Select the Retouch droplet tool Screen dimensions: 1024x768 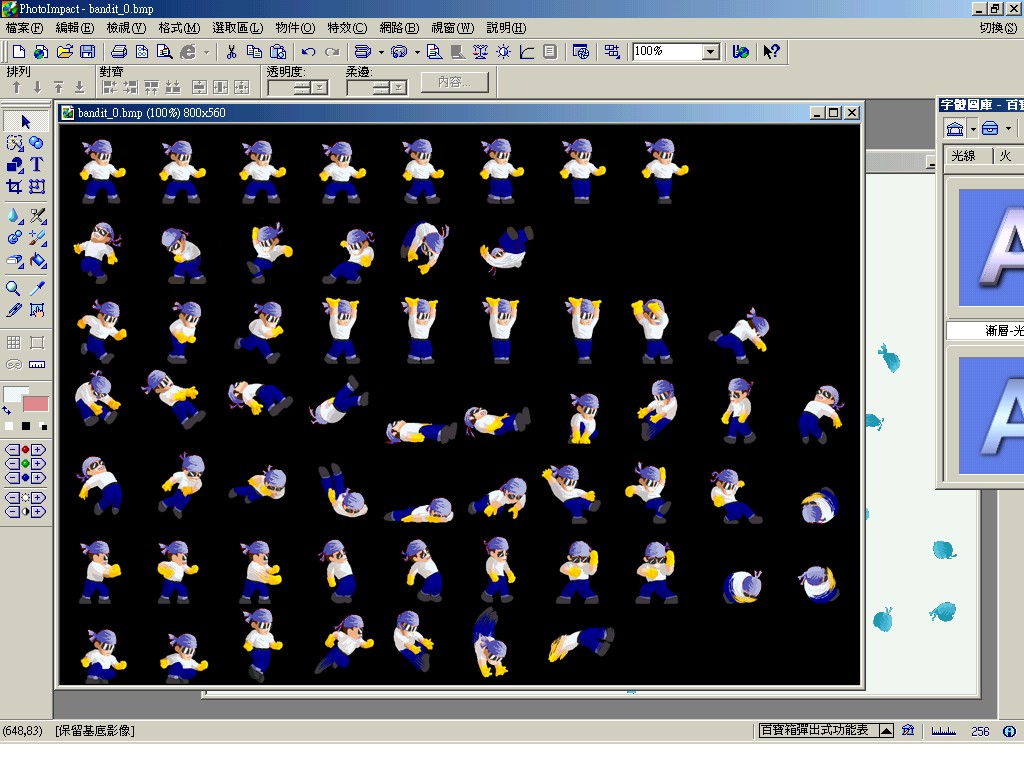[14, 216]
